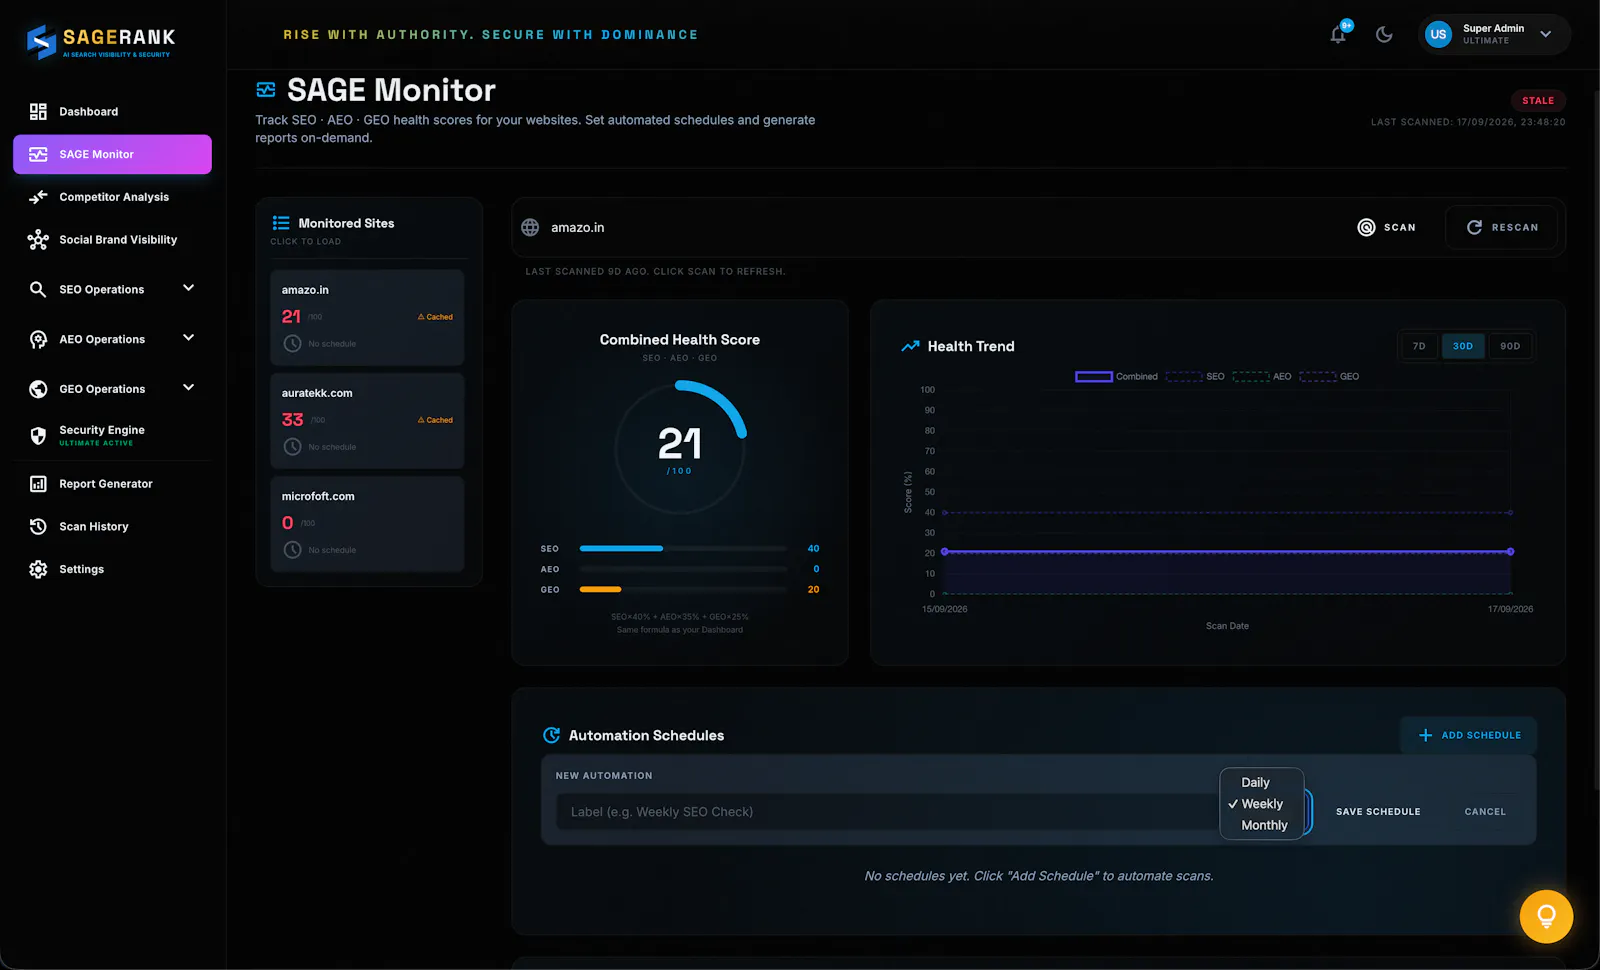Save the new schedule

(x=1378, y=812)
